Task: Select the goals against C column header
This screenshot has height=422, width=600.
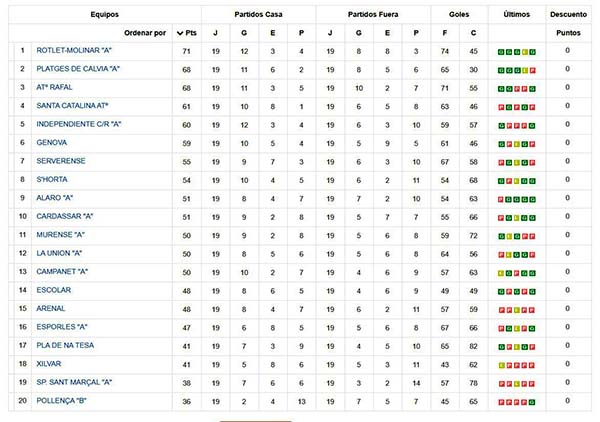Action: pos(473,33)
